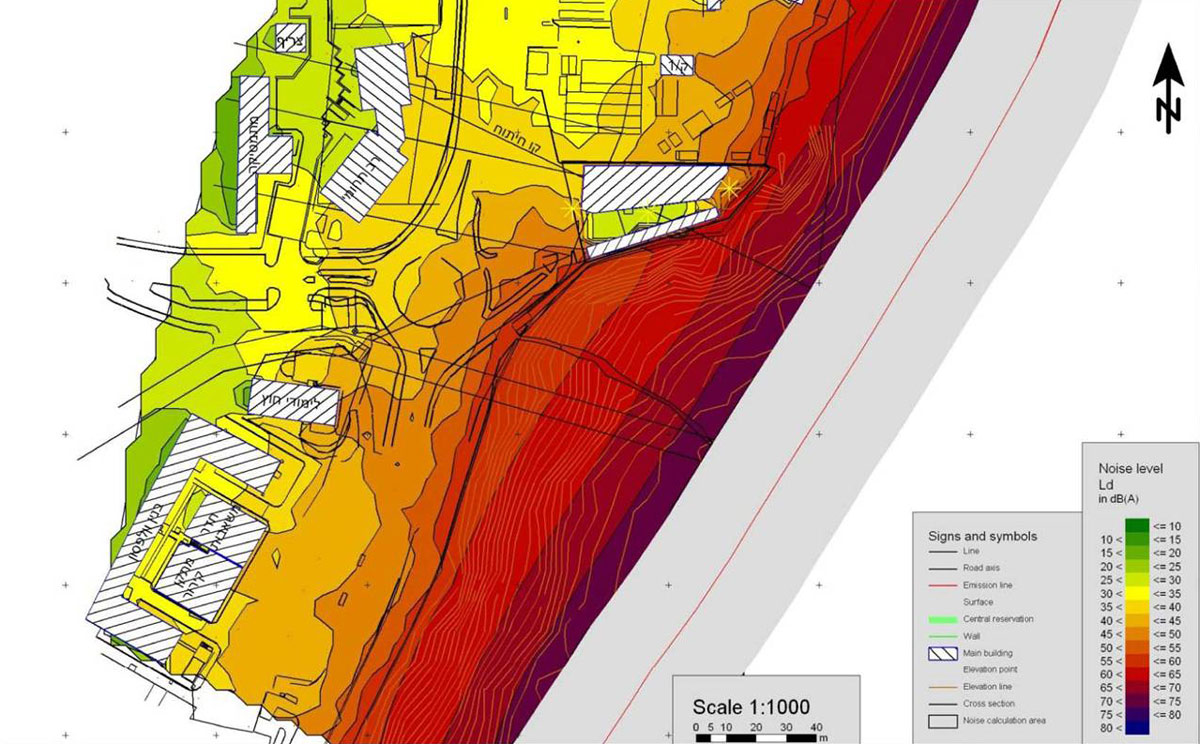Click the 'Noise calculation area' legend label
Image resolution: width=1200 pixels, height=744 pixels.
1005,721
